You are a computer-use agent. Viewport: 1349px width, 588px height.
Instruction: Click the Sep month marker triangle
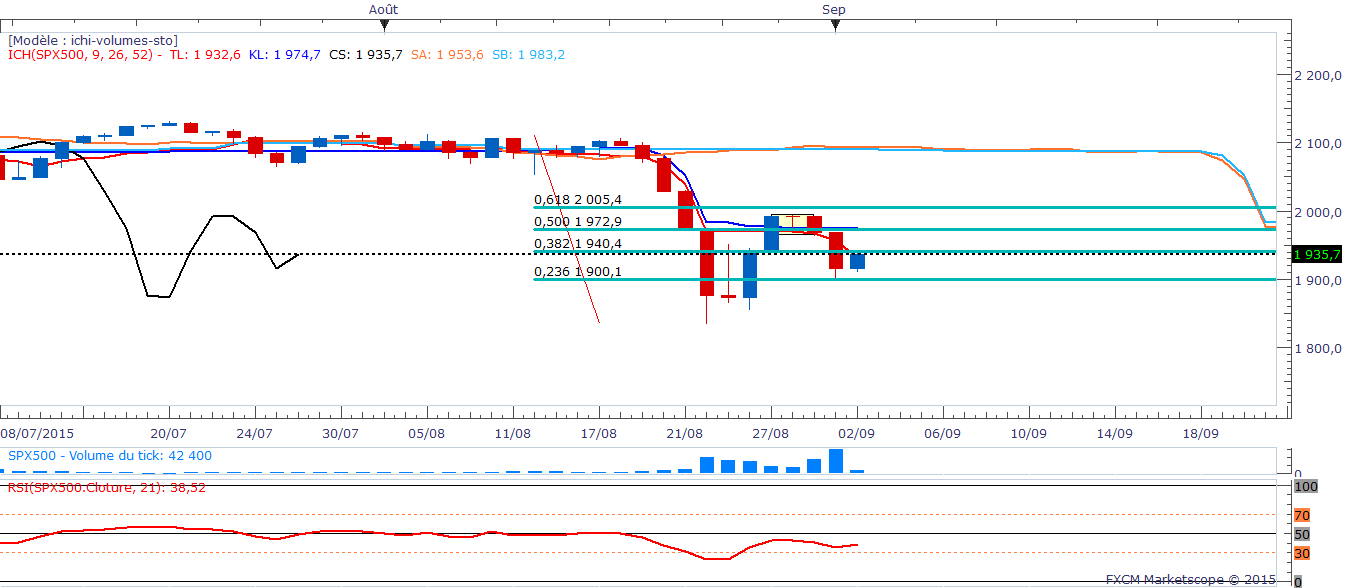pos(835,26)
